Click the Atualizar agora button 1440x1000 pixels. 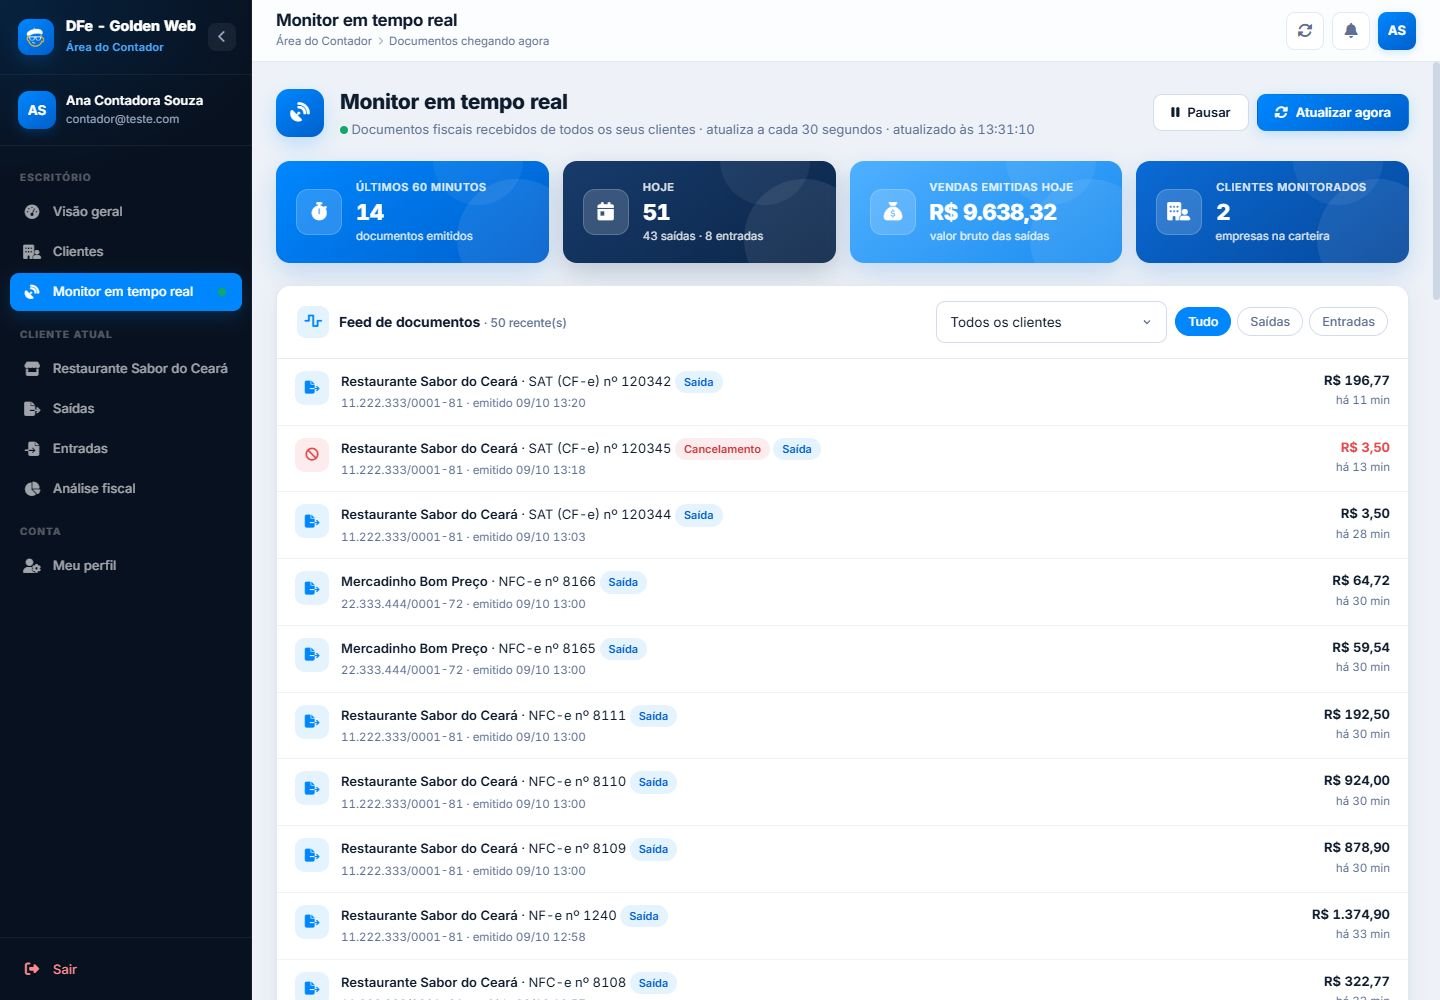[1332, 112]
